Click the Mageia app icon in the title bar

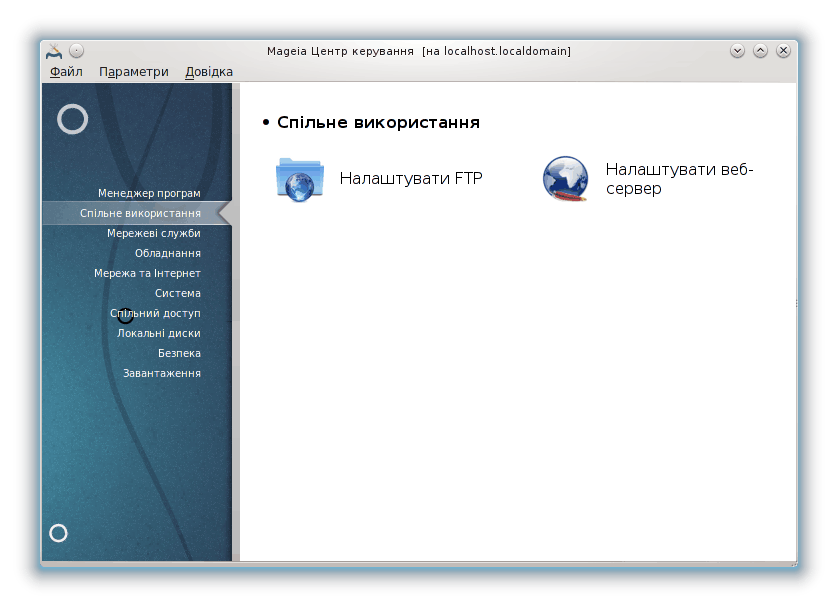[54, 51]
